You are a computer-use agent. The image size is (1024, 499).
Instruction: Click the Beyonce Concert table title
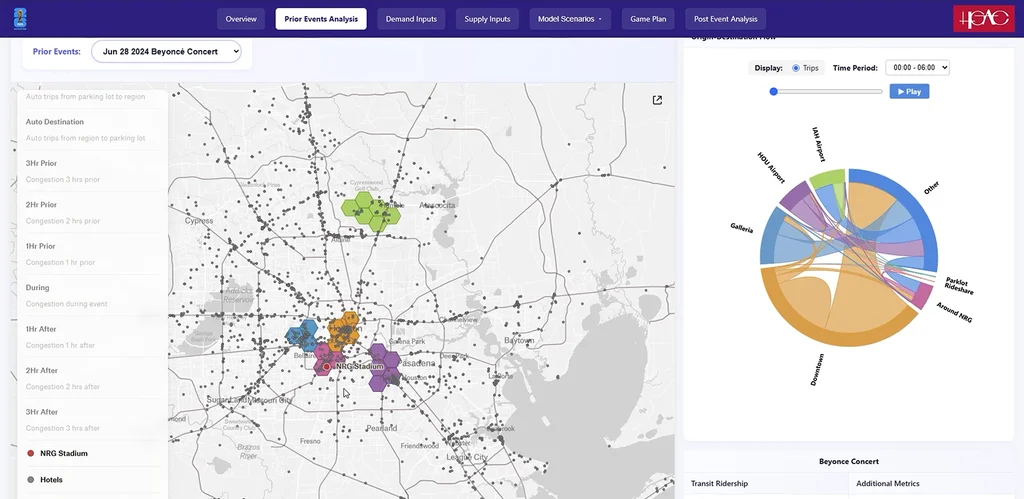848,461
